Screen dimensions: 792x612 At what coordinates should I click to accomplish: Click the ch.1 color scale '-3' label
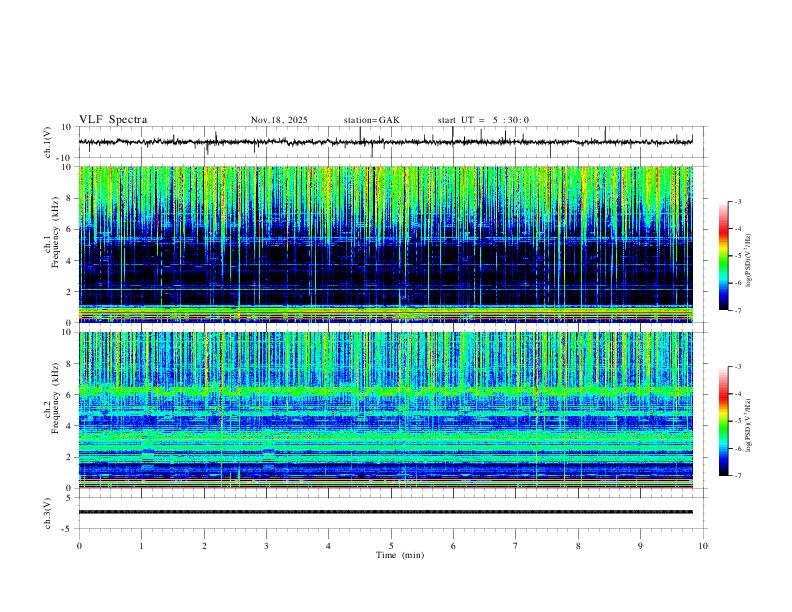(x=737, y=201)
